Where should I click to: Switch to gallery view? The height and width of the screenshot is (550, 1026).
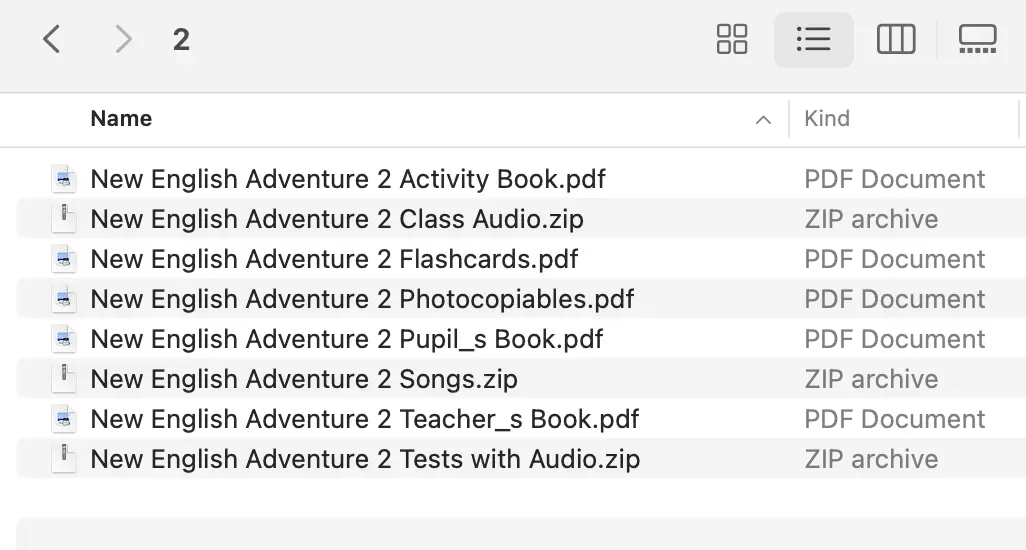(978, 39)
